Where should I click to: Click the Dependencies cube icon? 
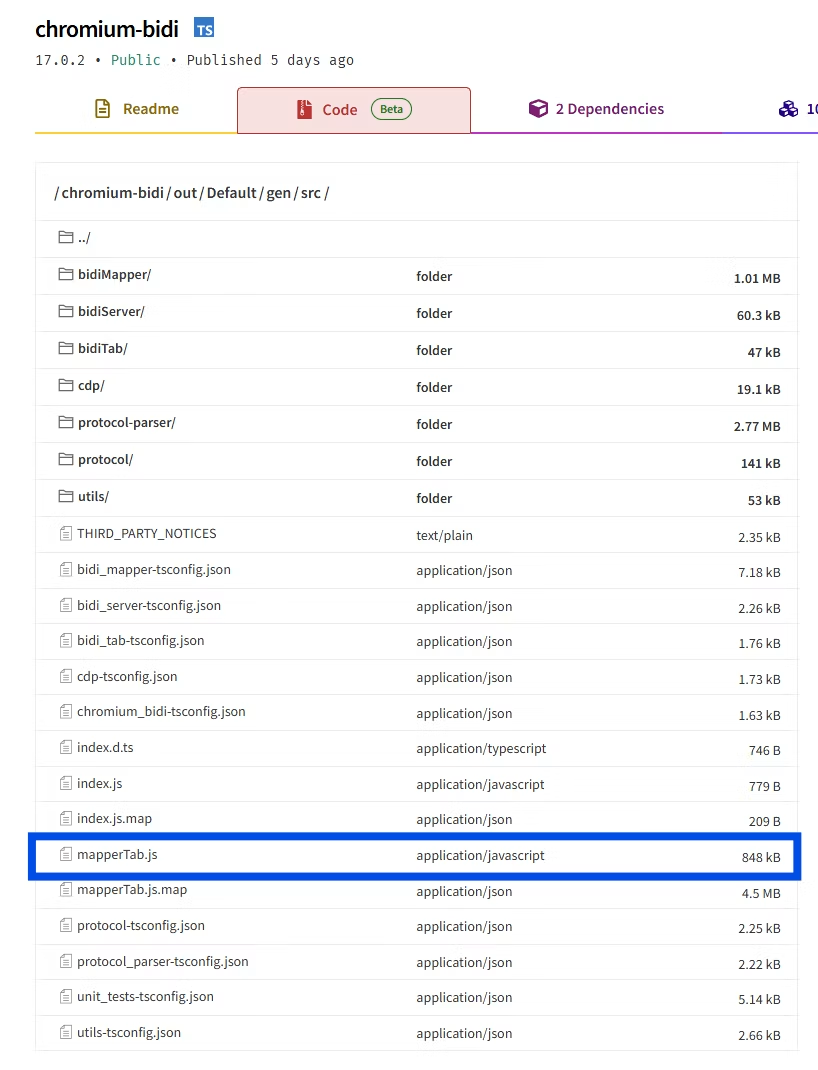pyautogui.click(x=538, y=109)
